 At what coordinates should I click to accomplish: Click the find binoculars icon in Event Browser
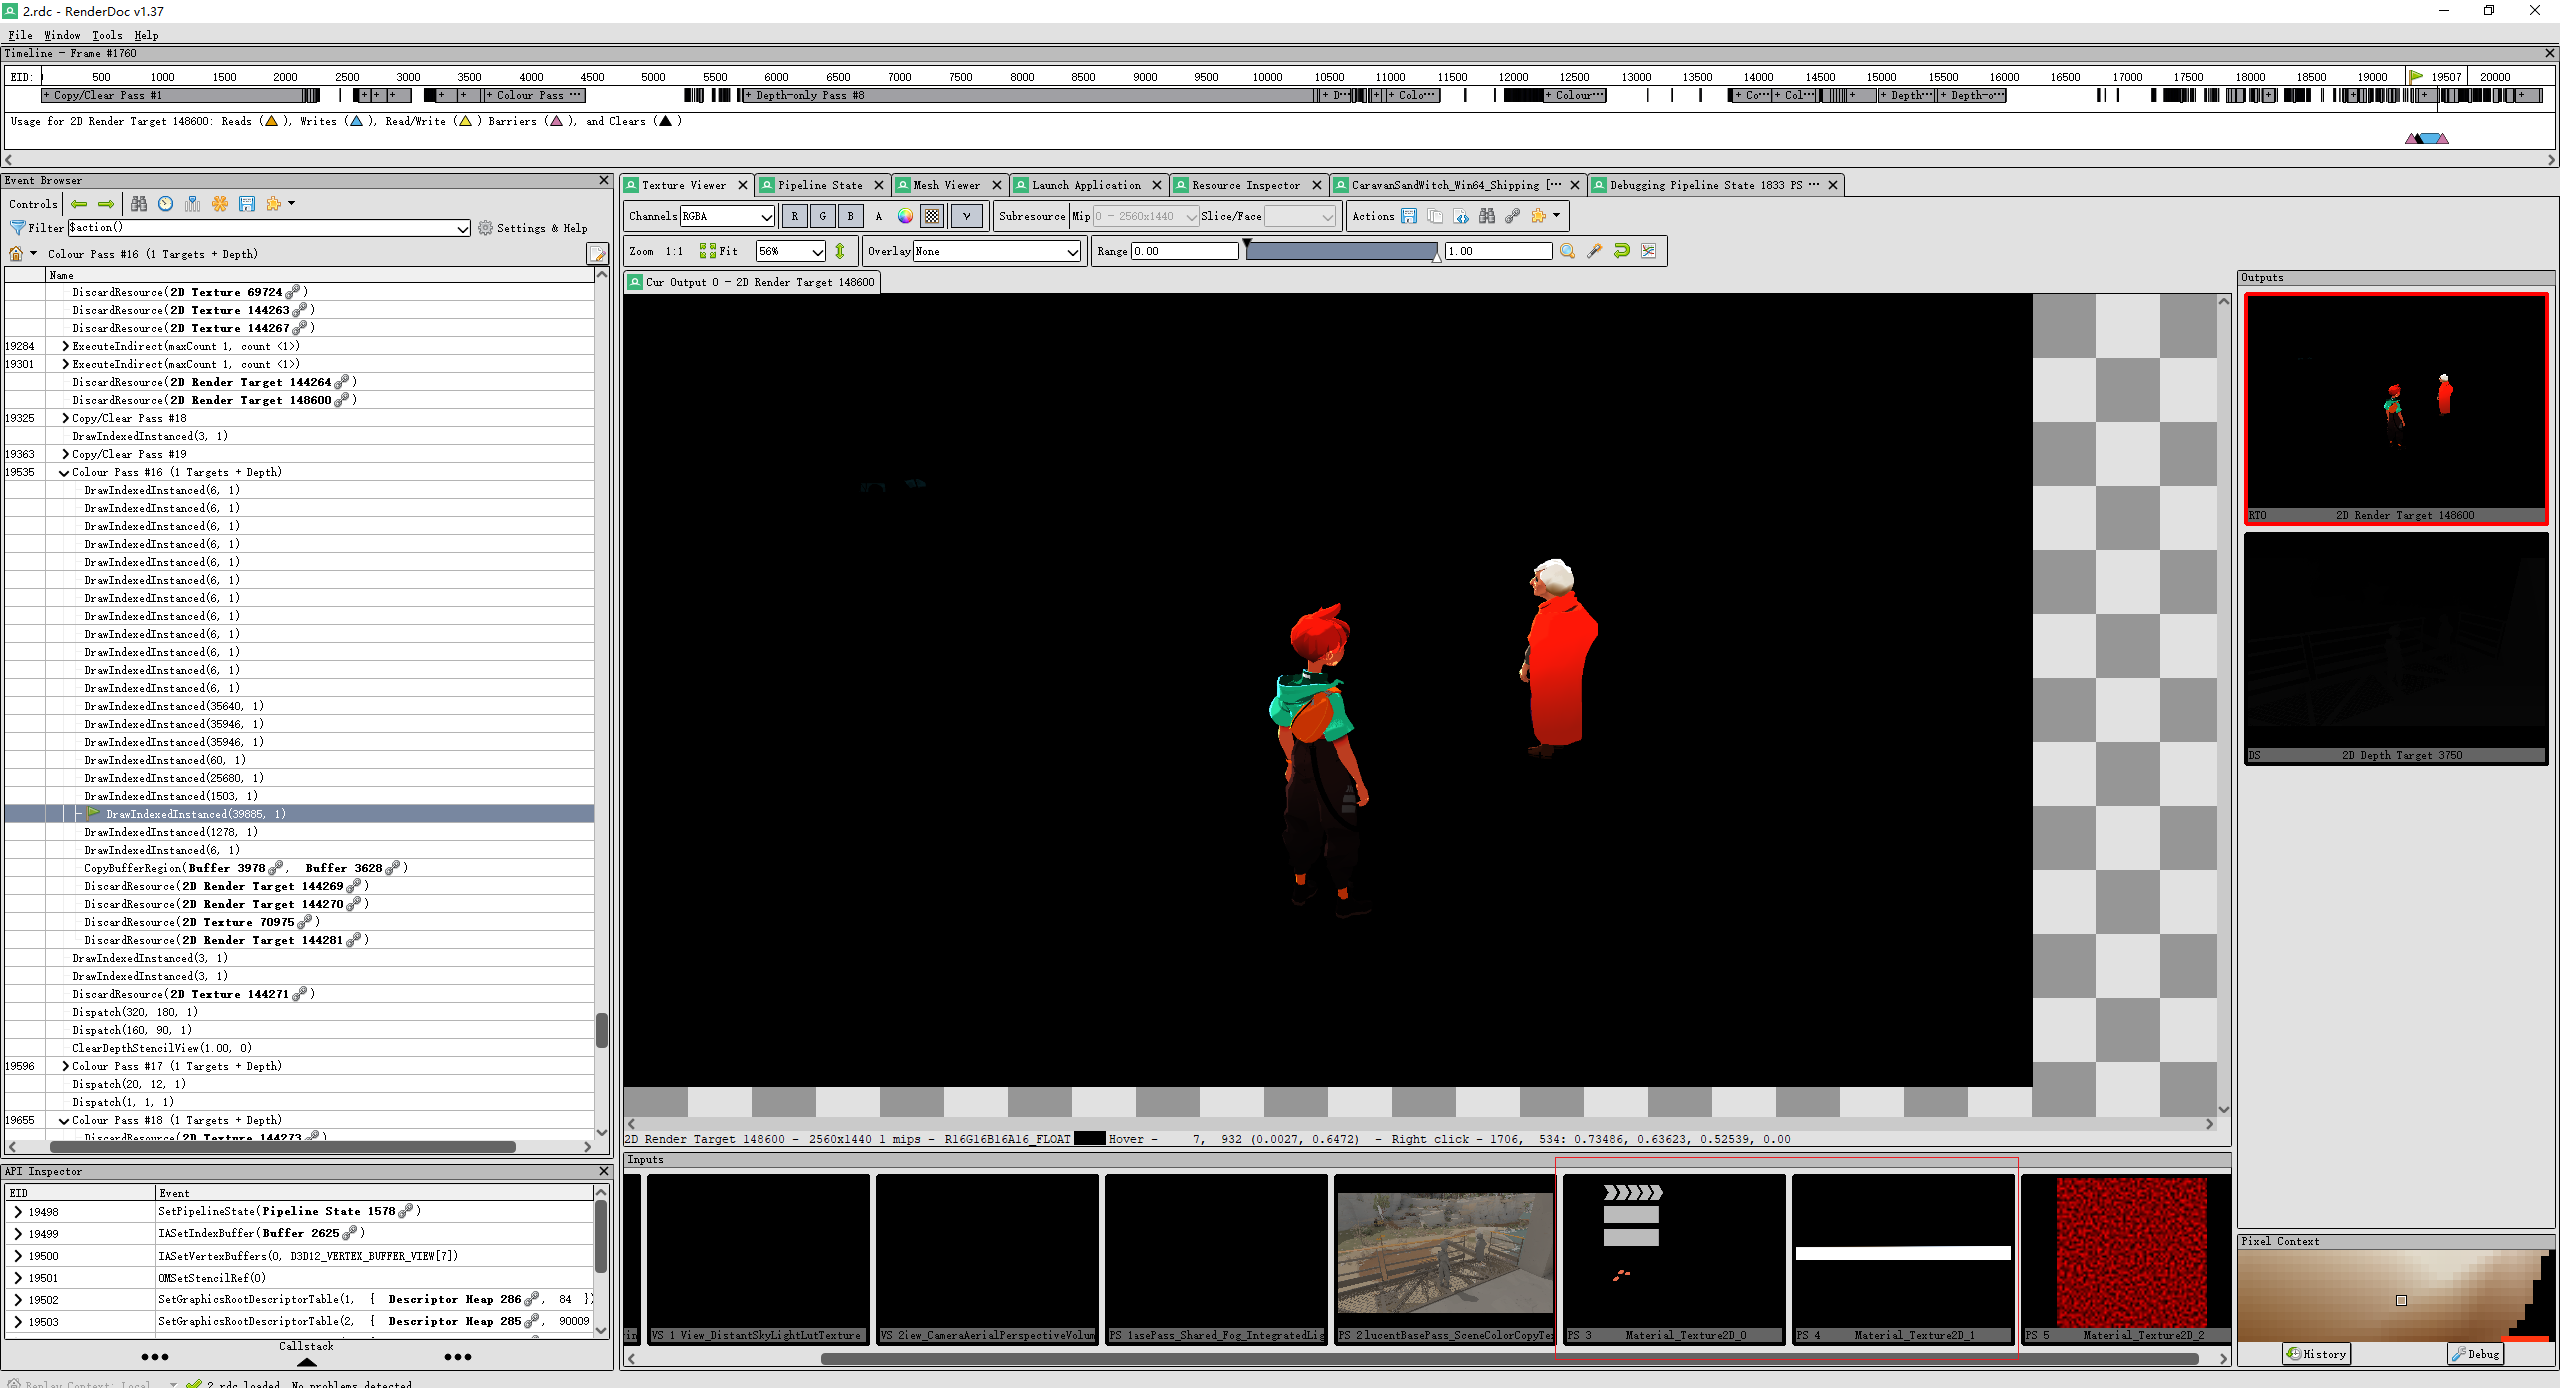click(139, 204)
